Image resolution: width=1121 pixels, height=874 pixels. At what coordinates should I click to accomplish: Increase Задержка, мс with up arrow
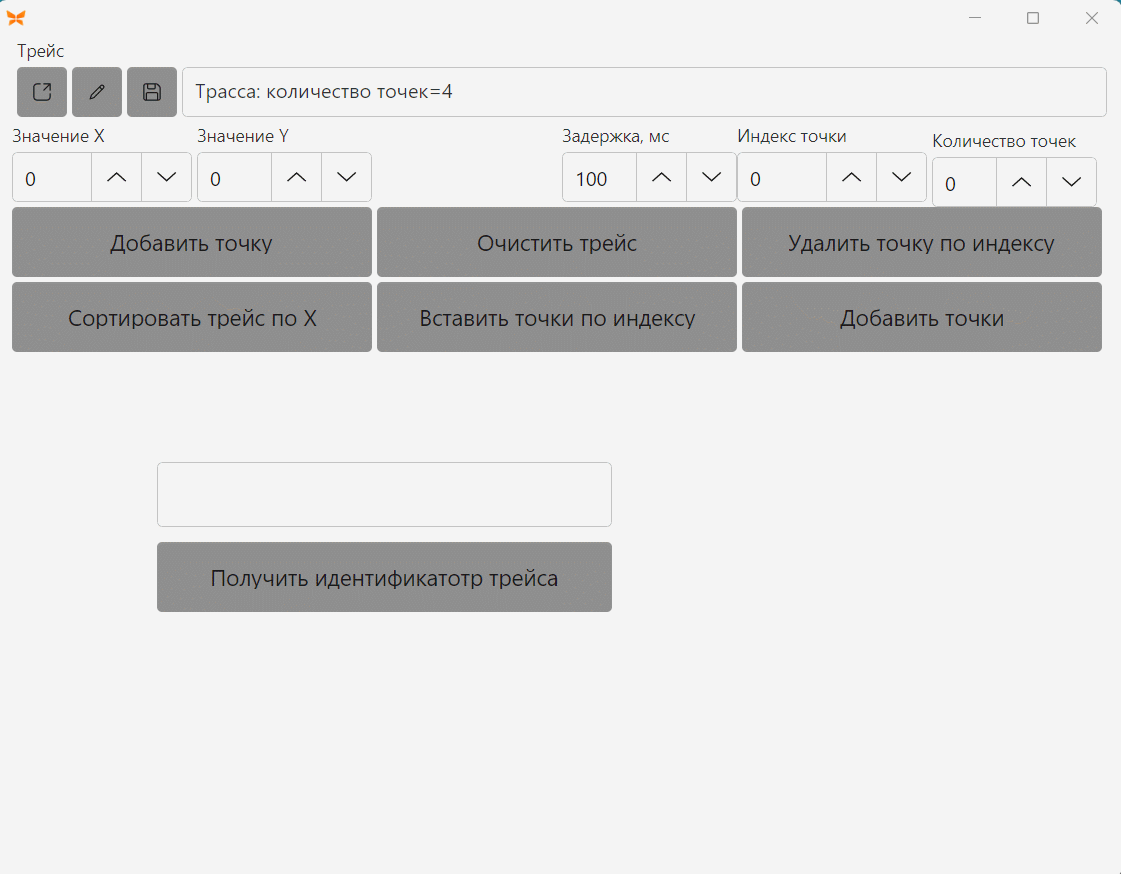(x=662, y=177)
